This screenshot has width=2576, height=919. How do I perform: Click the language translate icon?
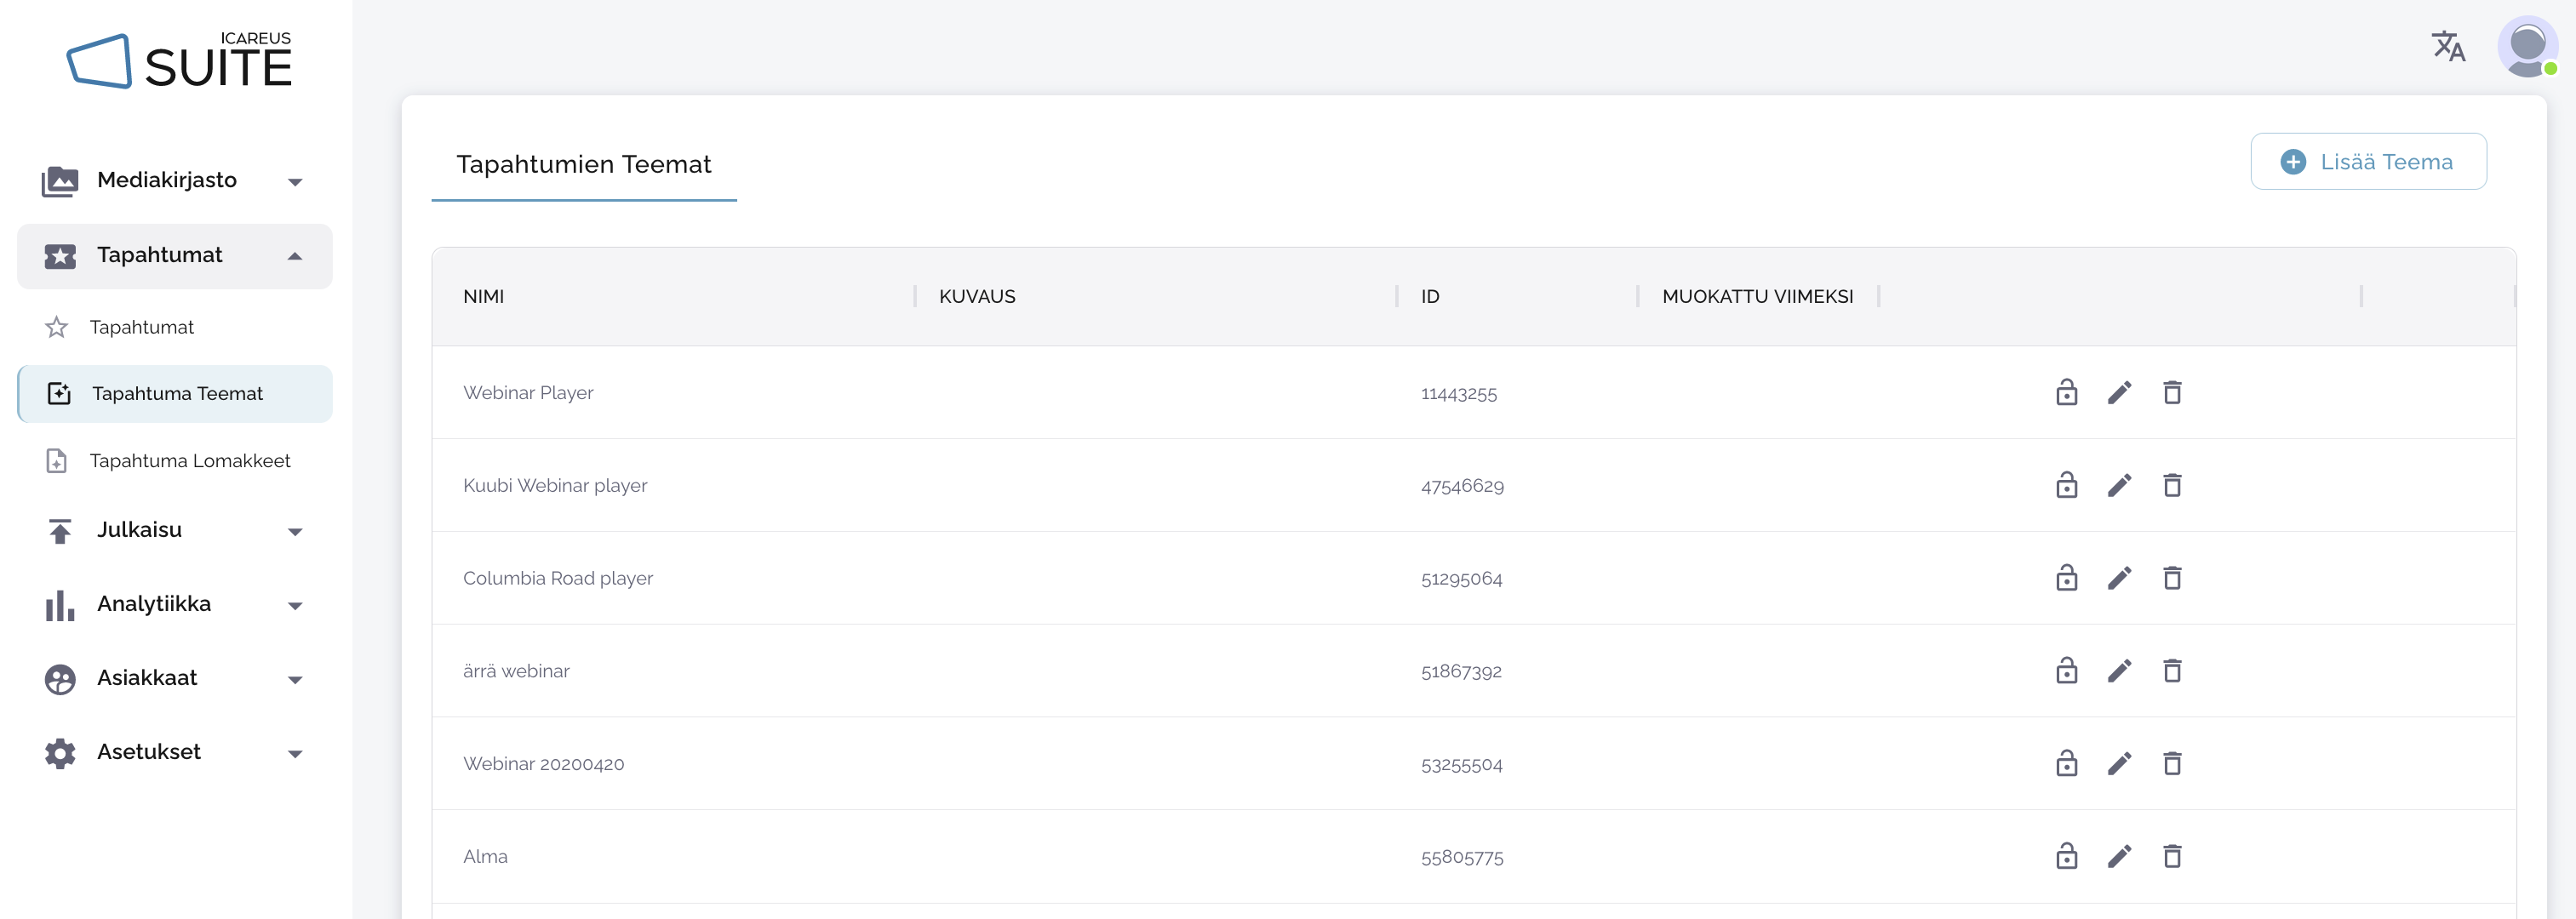point(2448,46)
